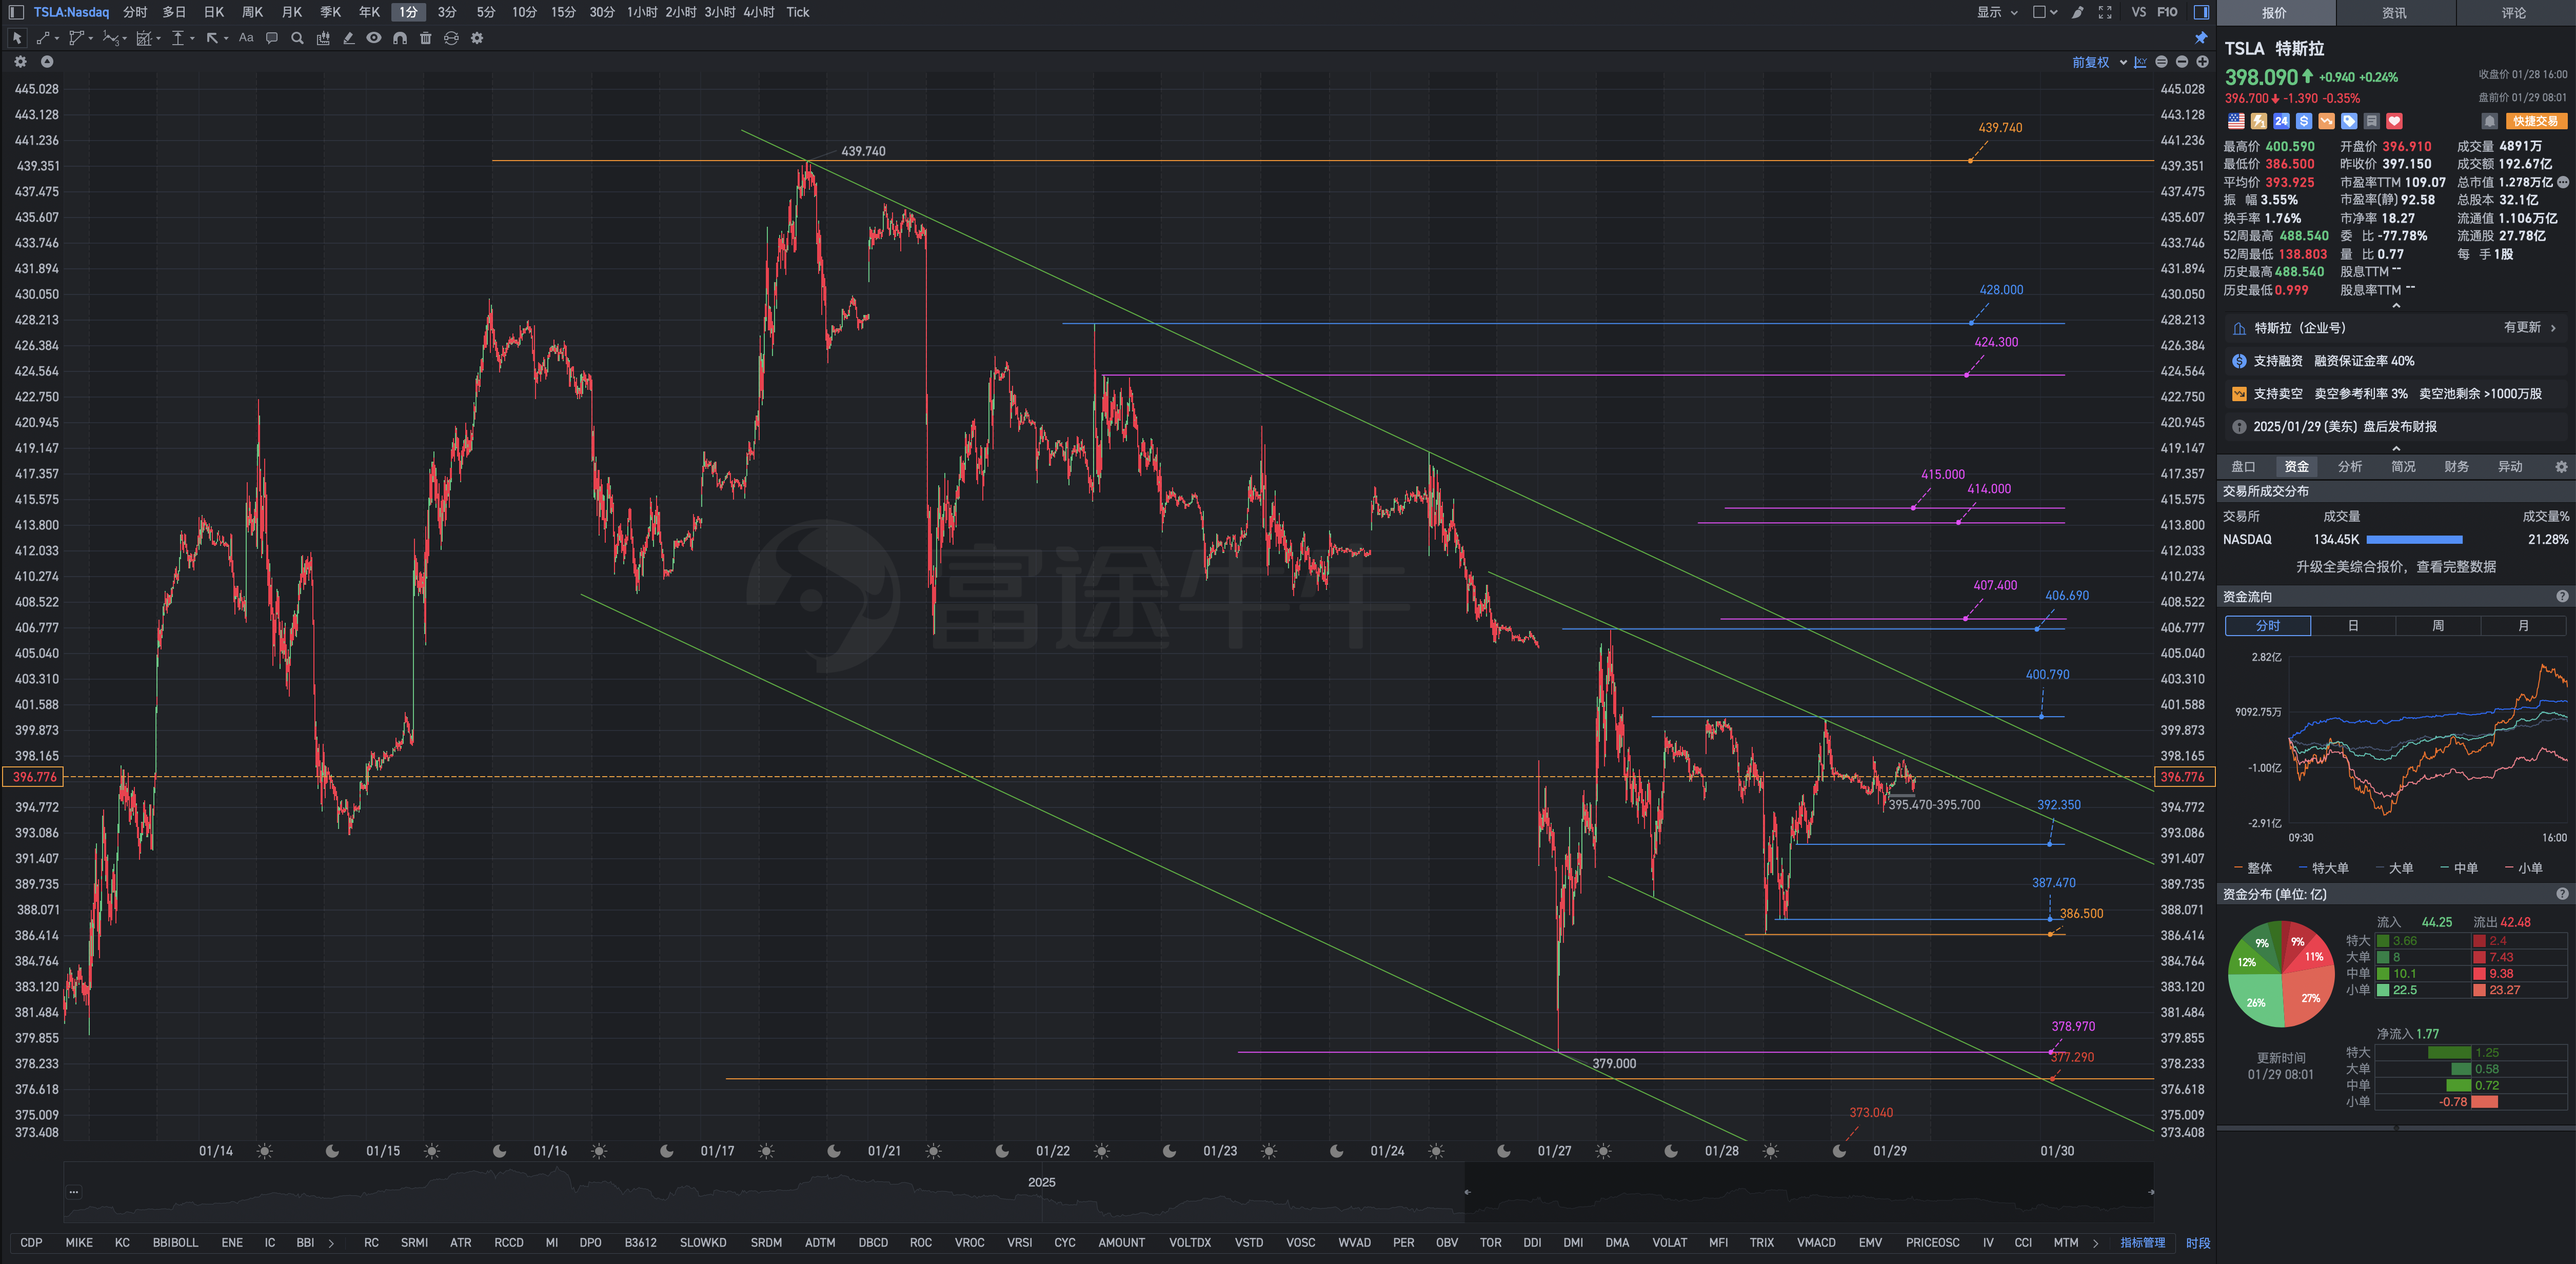Image resolution: width=2576 pixels, height=1264 pixels.
Task: Open F10 company info
Action: click(2167, 12)
